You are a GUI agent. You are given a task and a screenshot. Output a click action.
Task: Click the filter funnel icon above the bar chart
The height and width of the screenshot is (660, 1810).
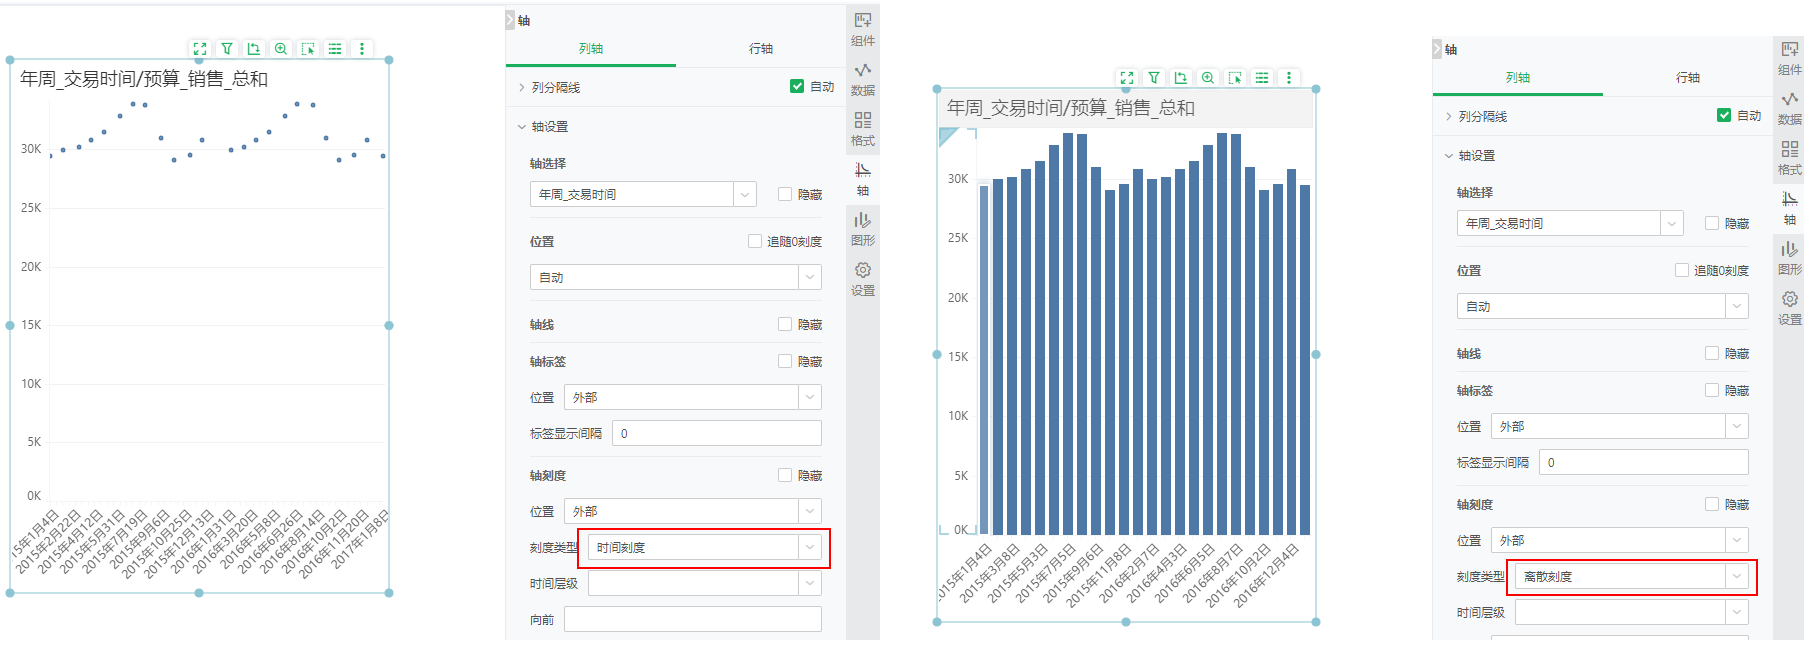(1154, 78)
